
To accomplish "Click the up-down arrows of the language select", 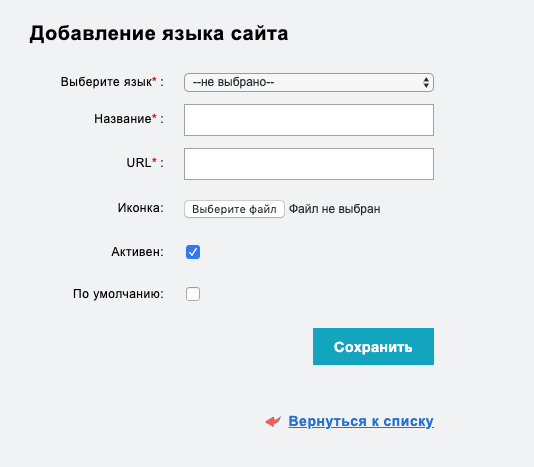I will pos(426,82).
